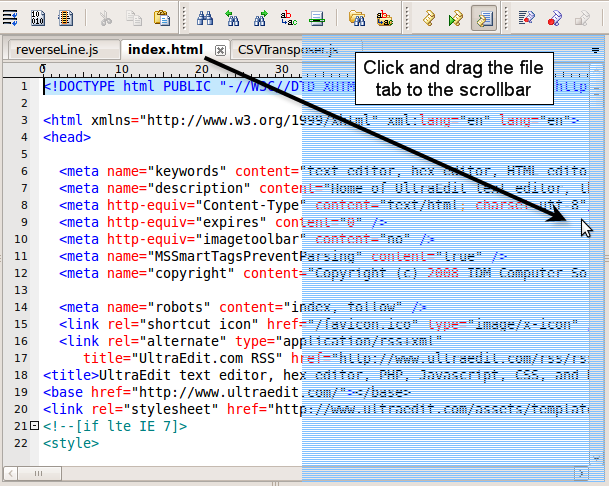
Task: Open the file tab list dropdown
Action: point(595,50)
